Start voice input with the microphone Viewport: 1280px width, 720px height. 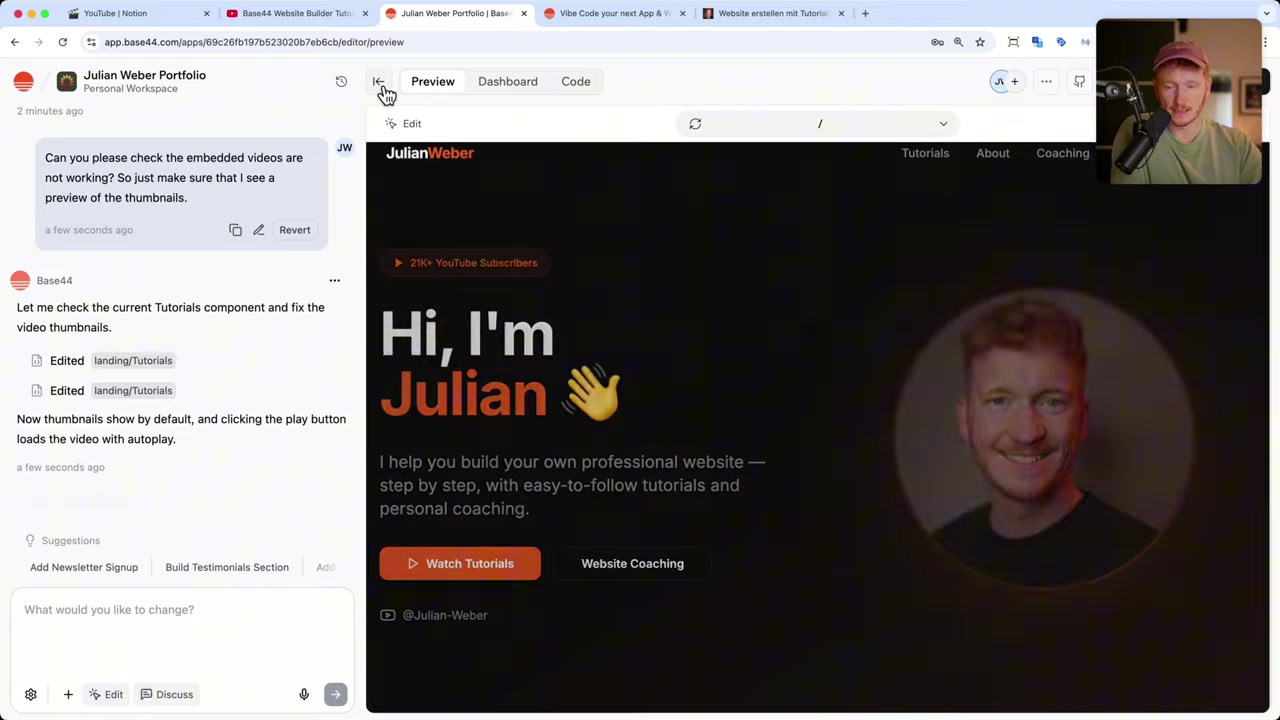pos(304,694)
